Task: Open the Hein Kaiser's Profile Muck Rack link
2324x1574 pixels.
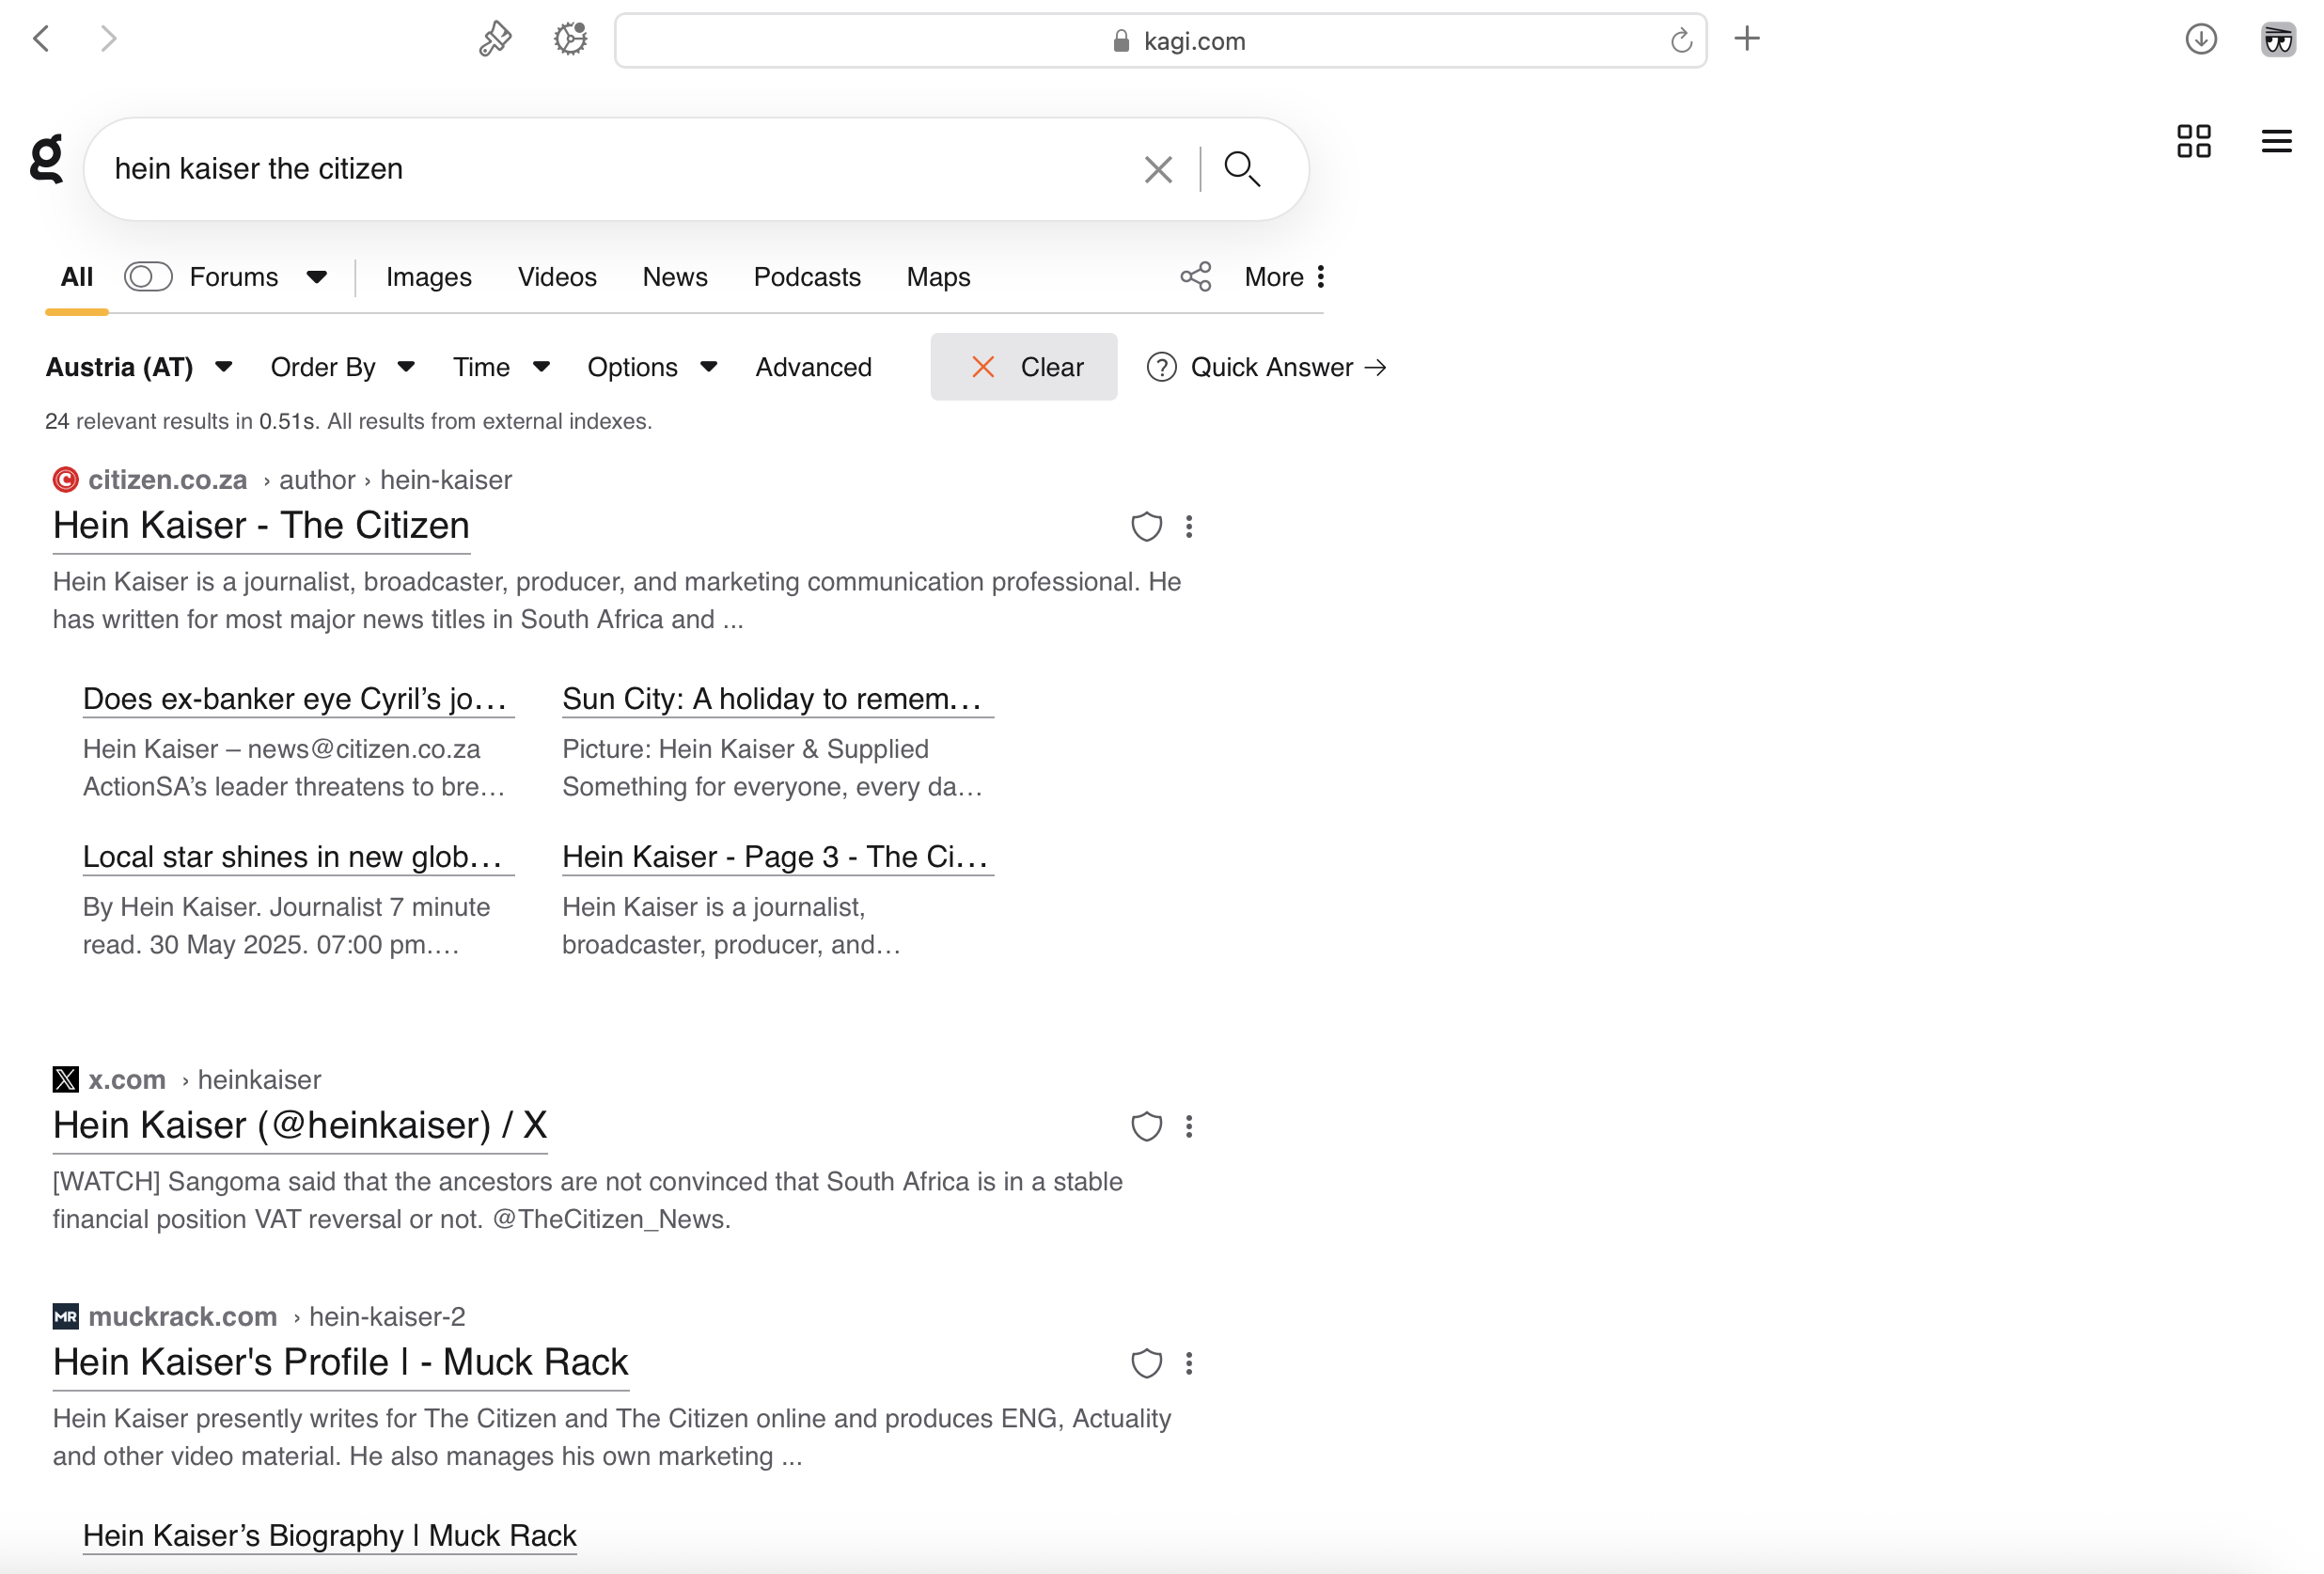Action: tap(340, 1362)
